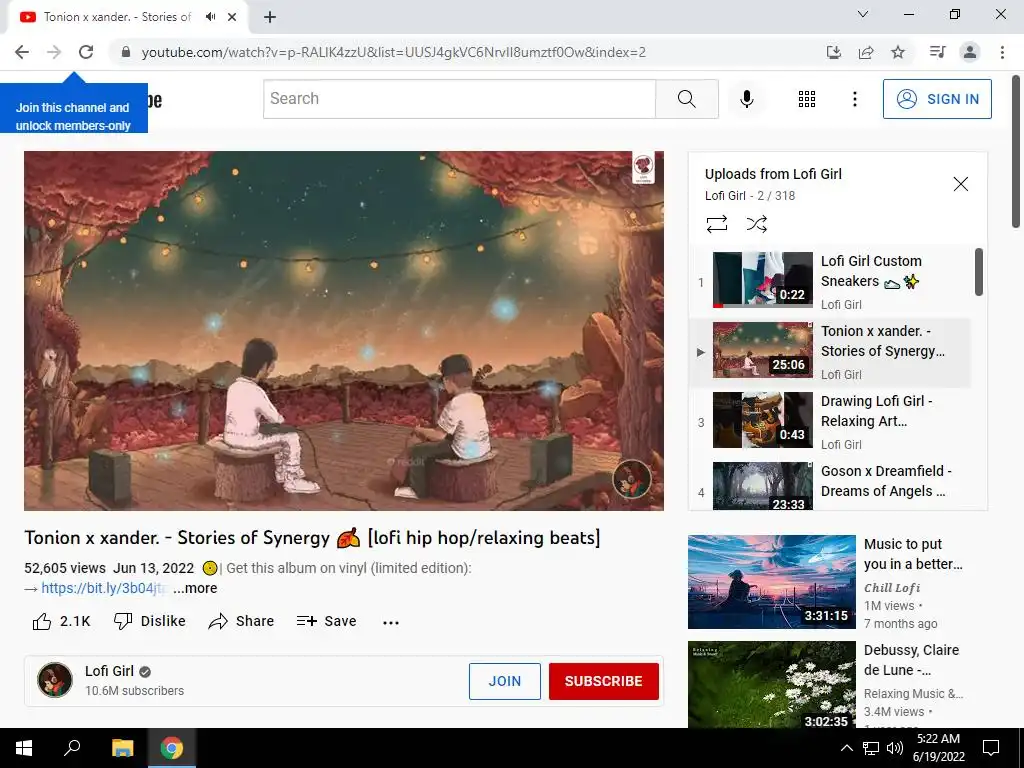This screenshot has height=768, width=1024.
Task: Close the Tonion x xander tab
Action: [x=232, y=17]
